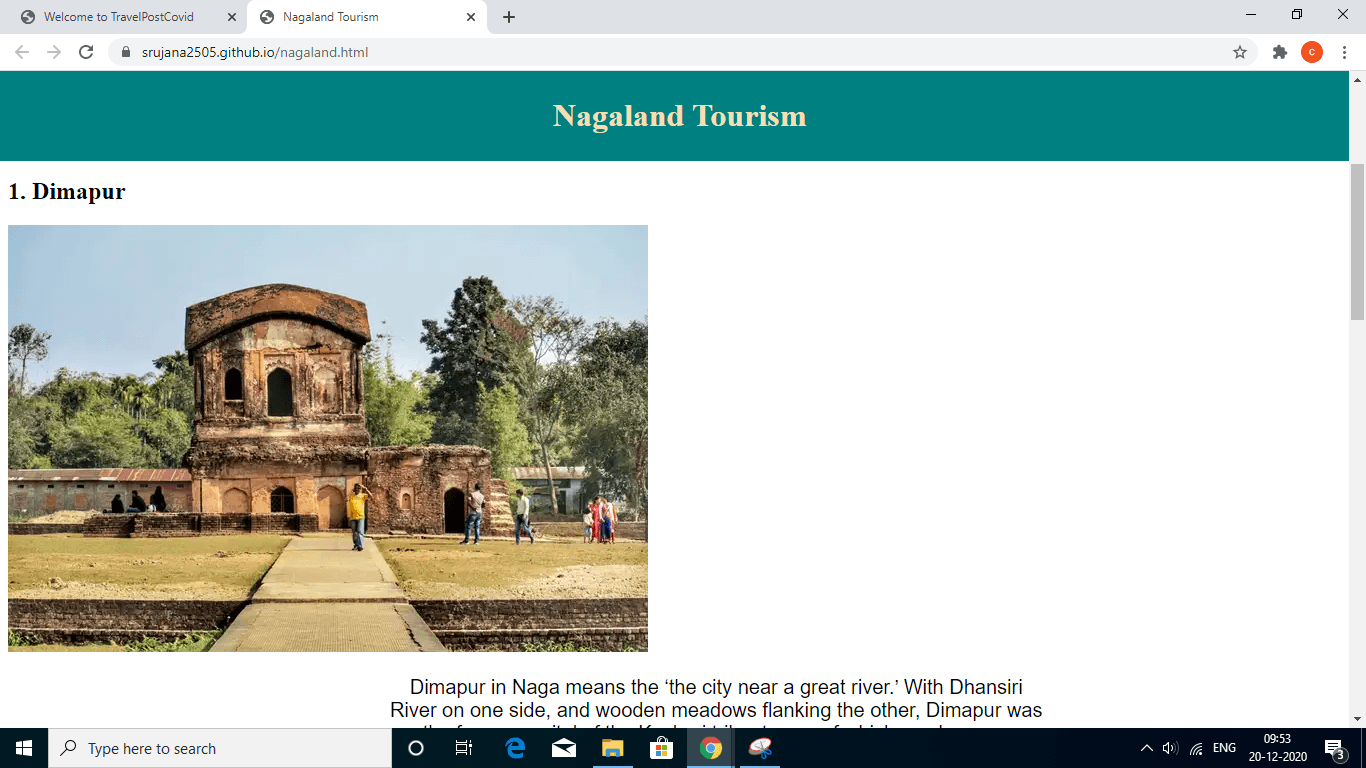The image size is (1366, 768).
Task: Click the Type here to search box
Action: click(220, 748)
